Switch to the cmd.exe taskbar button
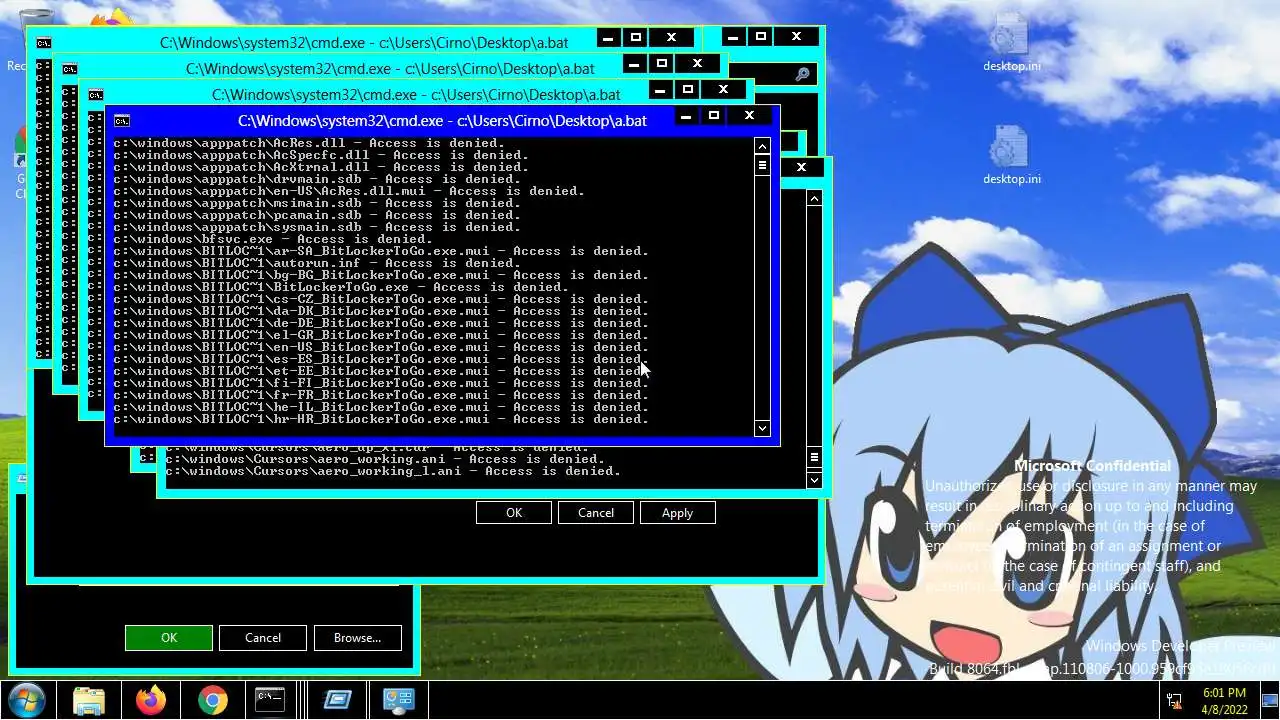Viewport: 1280px width, 720px height. click(270, 700)
